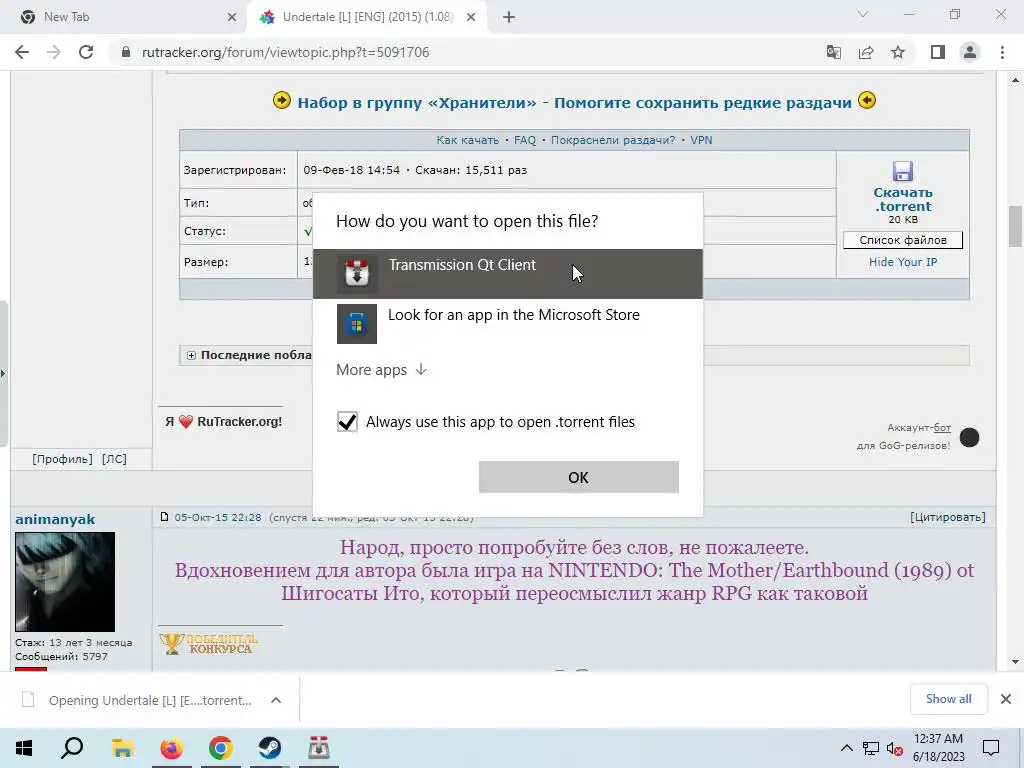Open a new browser tab with plus
This screenshot has height=768, width=1024.
(509, 17)
